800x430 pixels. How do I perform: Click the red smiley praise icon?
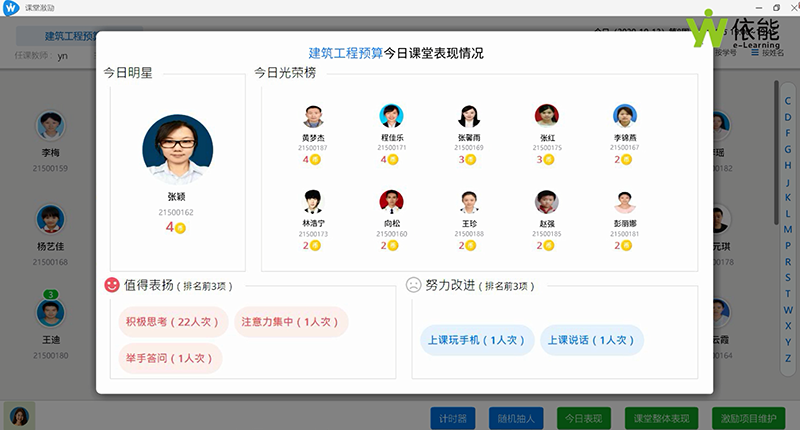(112, 285)
